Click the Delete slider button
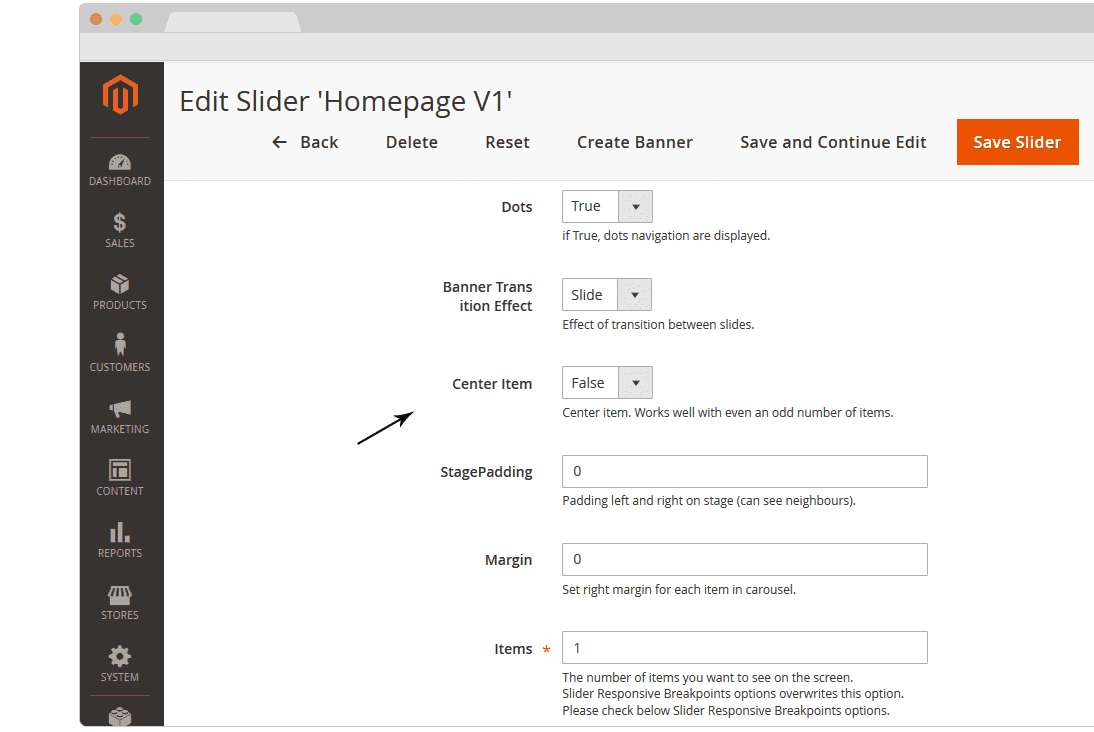1094x732 pixels. click(412, 142)
